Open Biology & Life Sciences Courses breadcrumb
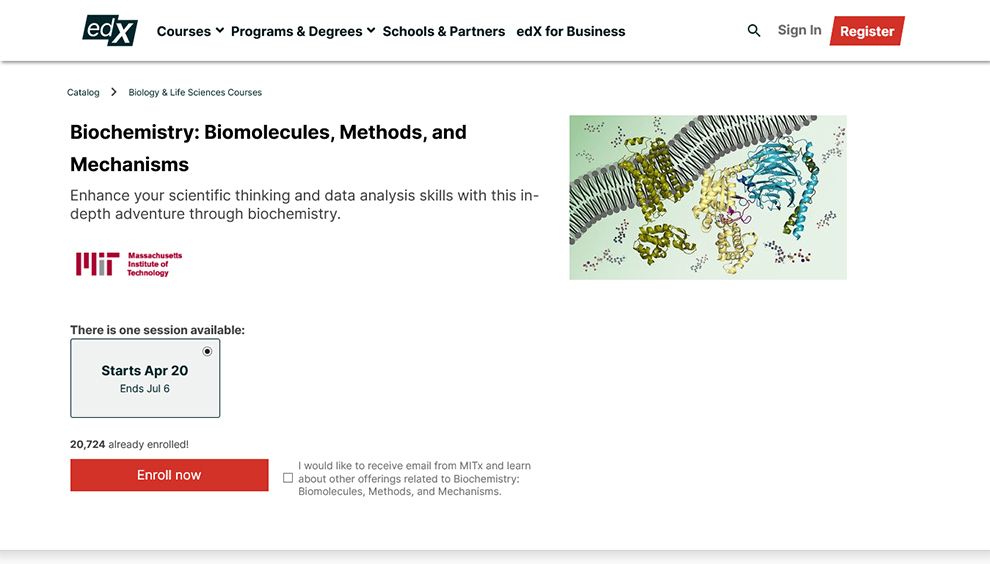This screenshot has width=990, height=564. pos(195,92)
